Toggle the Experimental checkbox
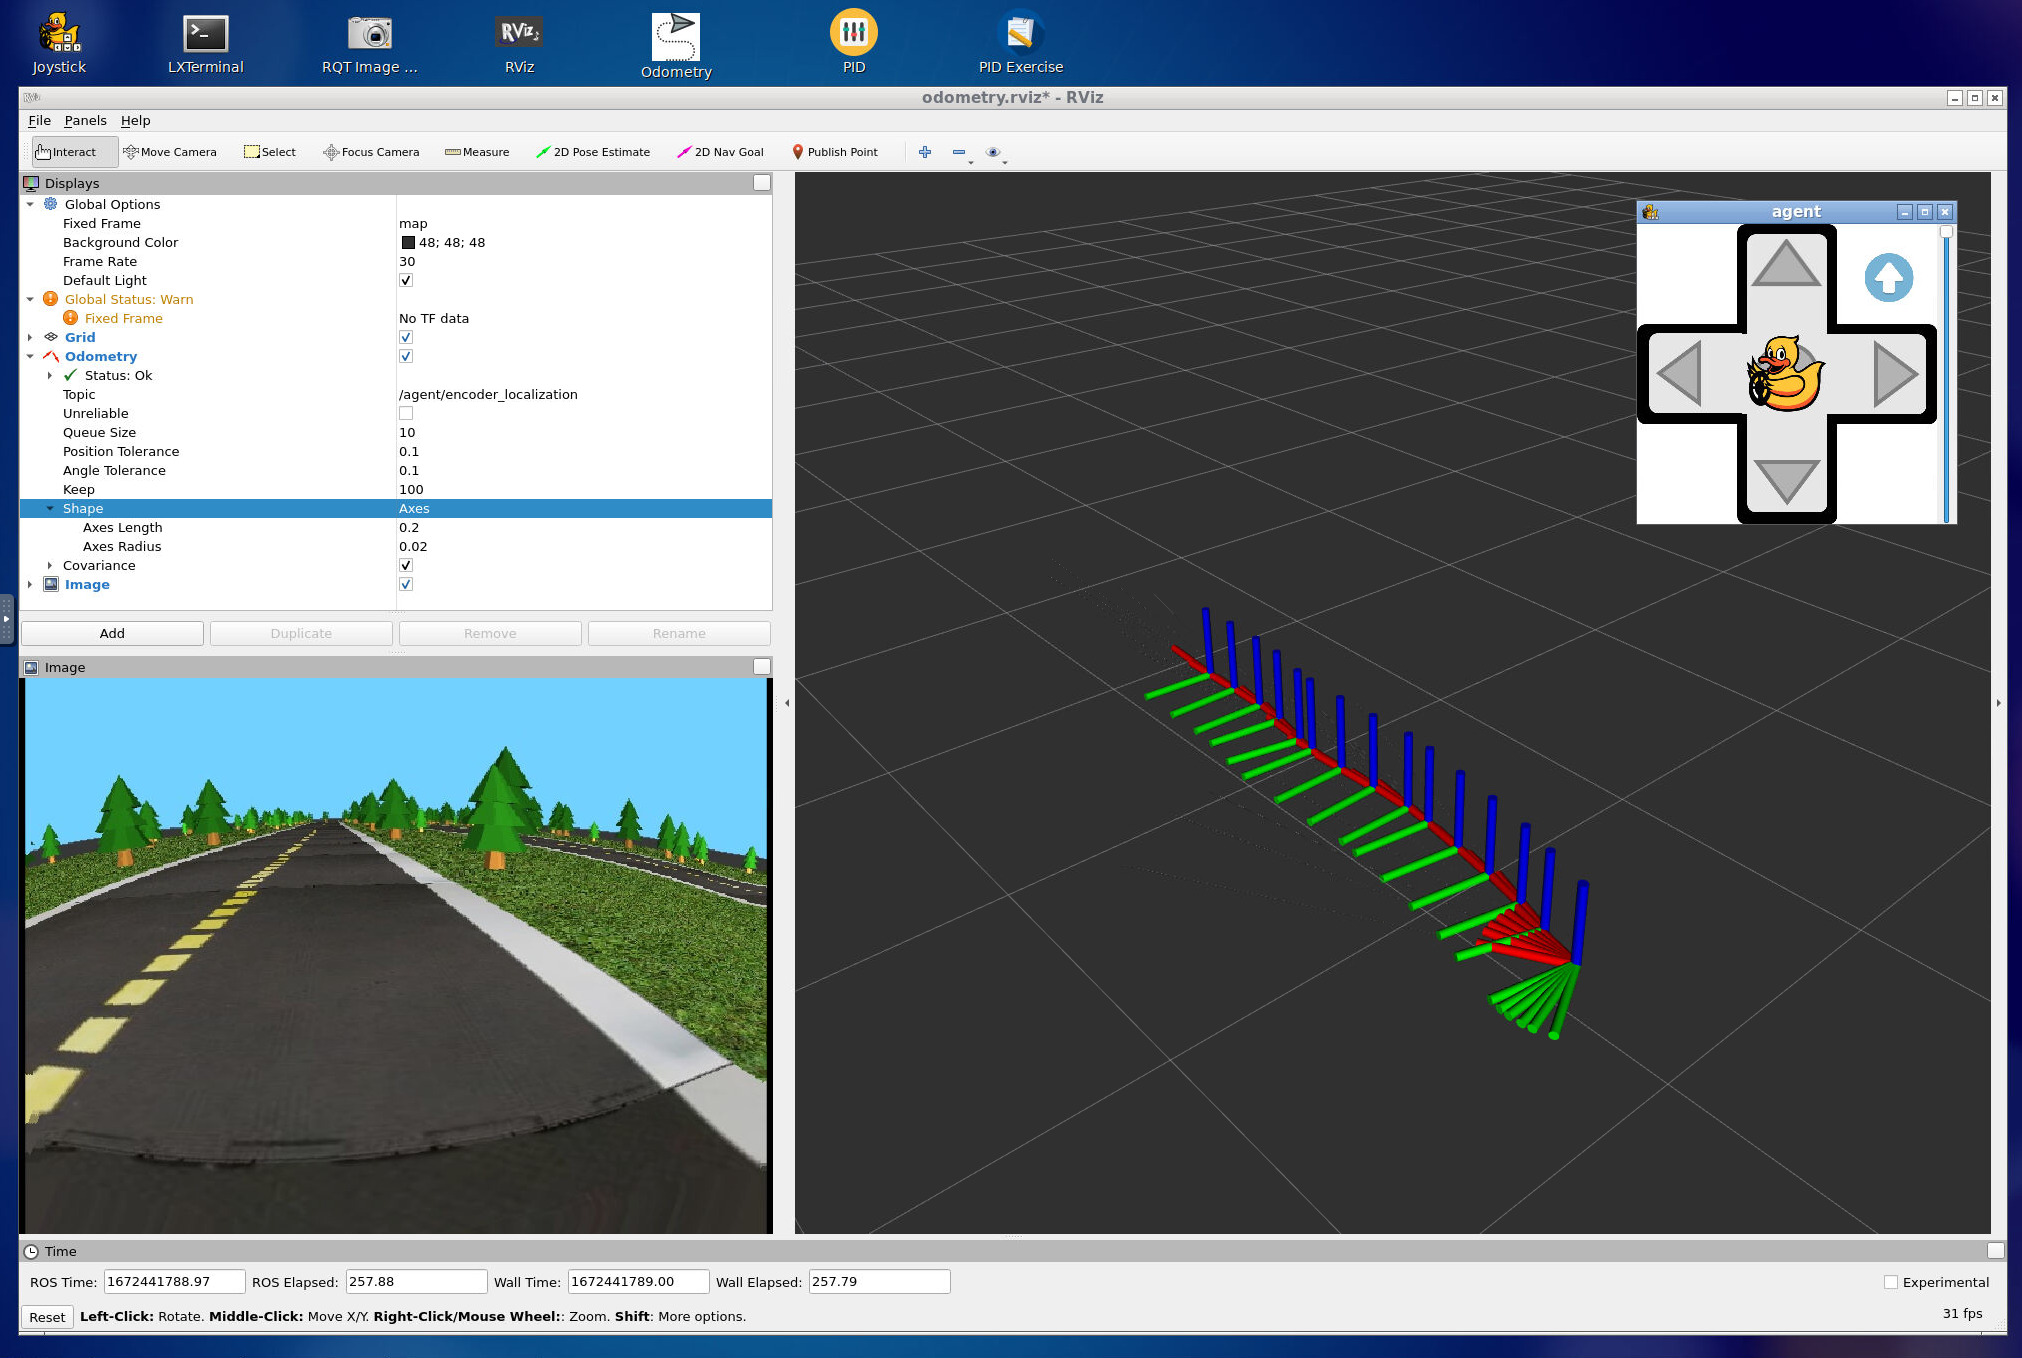 [1890, 1282]
